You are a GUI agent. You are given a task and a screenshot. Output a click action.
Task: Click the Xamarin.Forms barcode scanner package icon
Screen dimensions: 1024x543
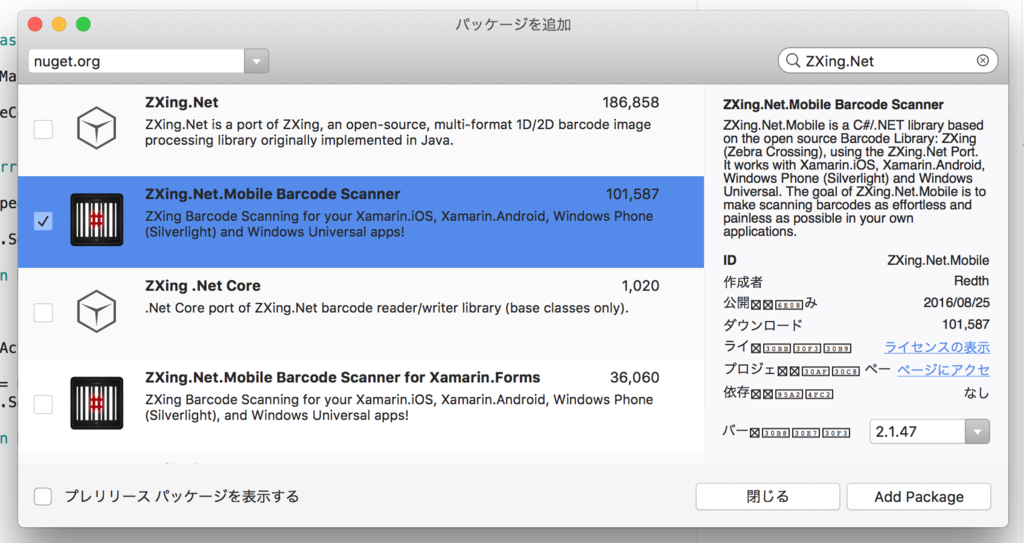click(x=97, y=403)
